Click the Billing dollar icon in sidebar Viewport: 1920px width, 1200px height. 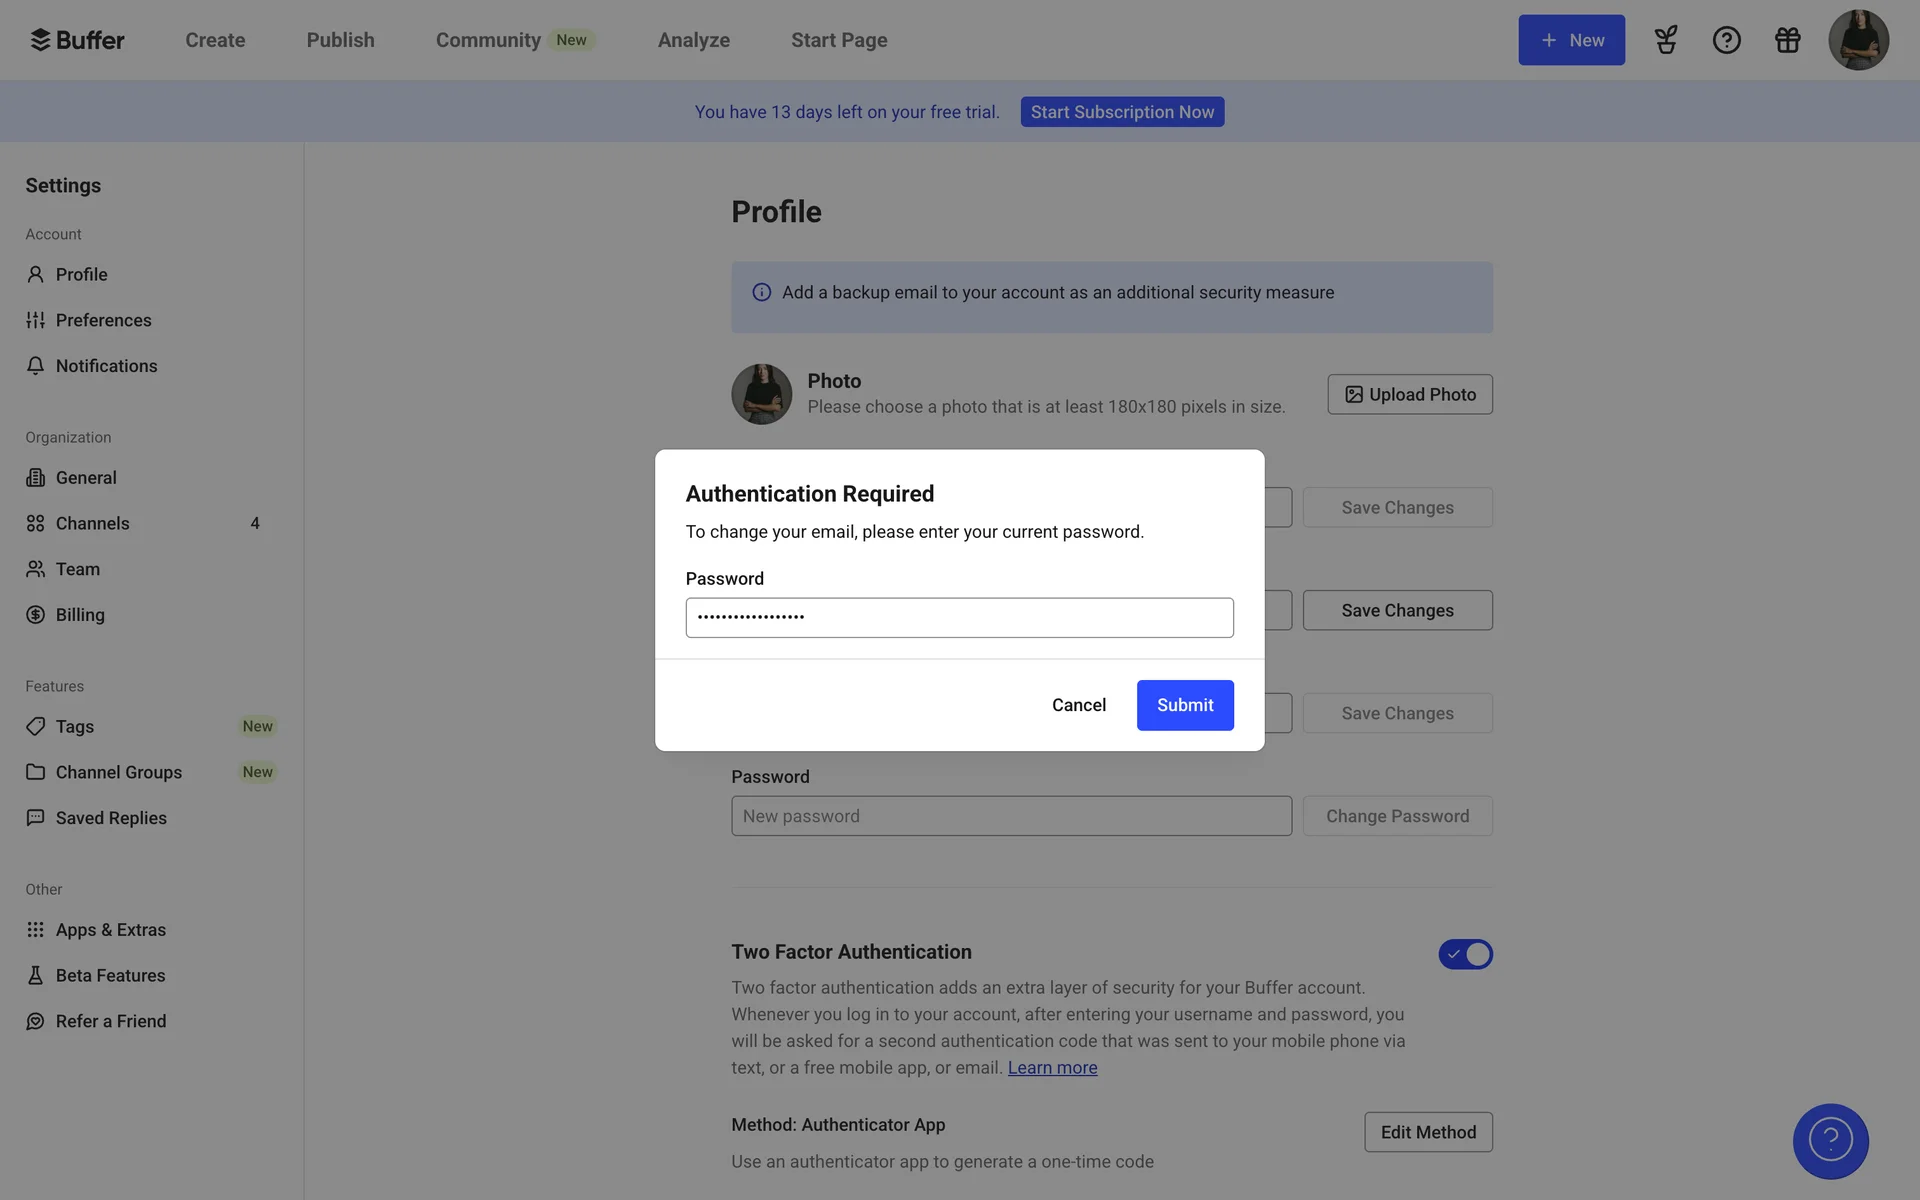(x=36, y=615)
